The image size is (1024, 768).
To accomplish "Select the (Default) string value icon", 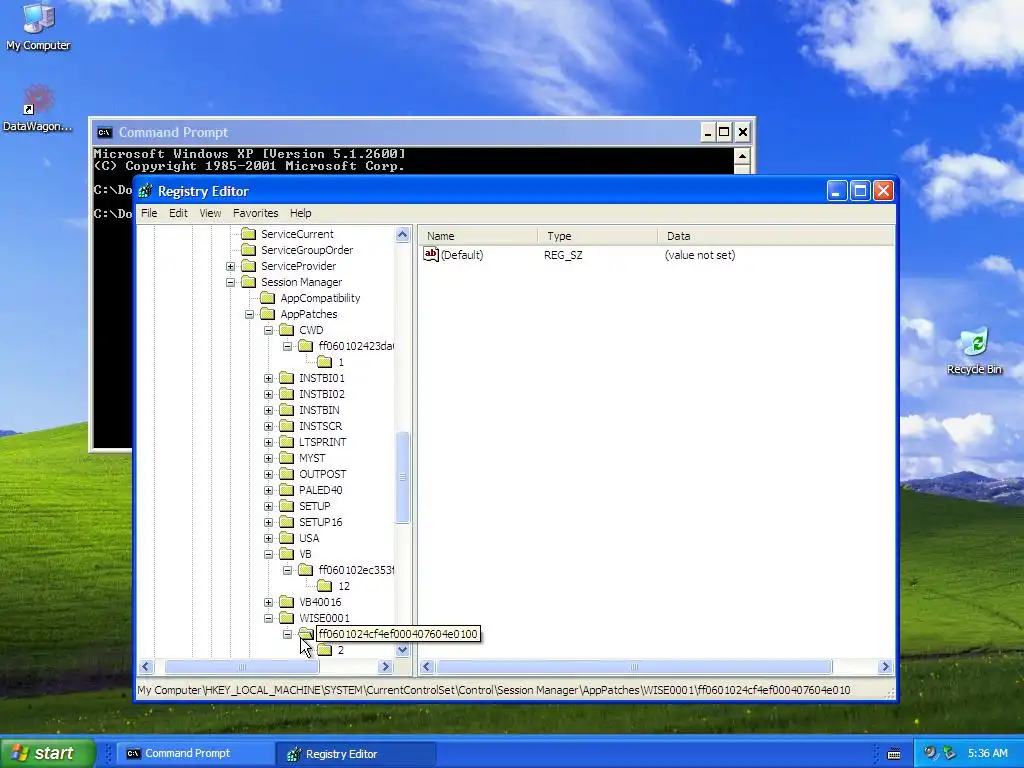I will [430, 255].
